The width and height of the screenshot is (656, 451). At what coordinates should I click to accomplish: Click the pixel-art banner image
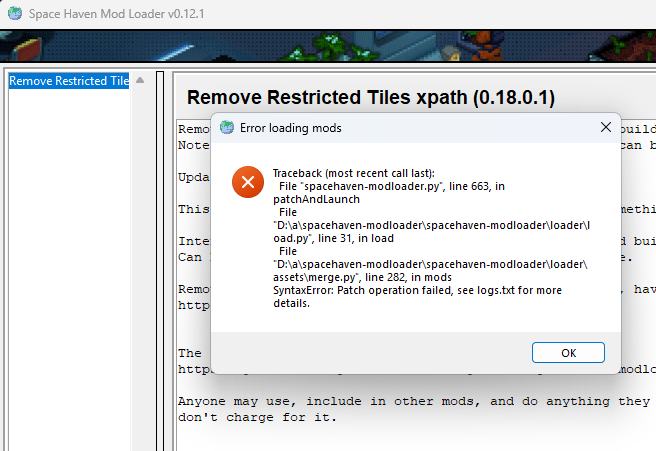point(328,46)
